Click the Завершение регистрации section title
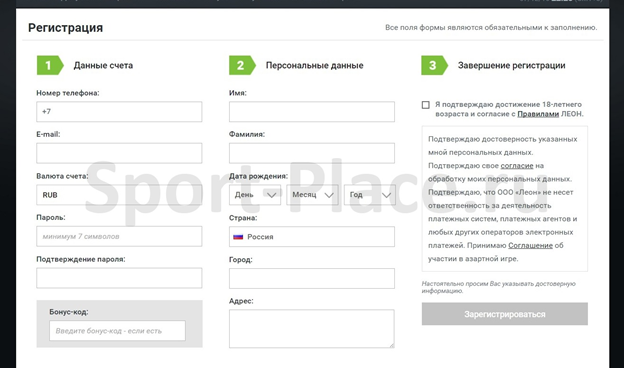The height and width of the screenshot is (368, 624). click(x=511, y=65)
